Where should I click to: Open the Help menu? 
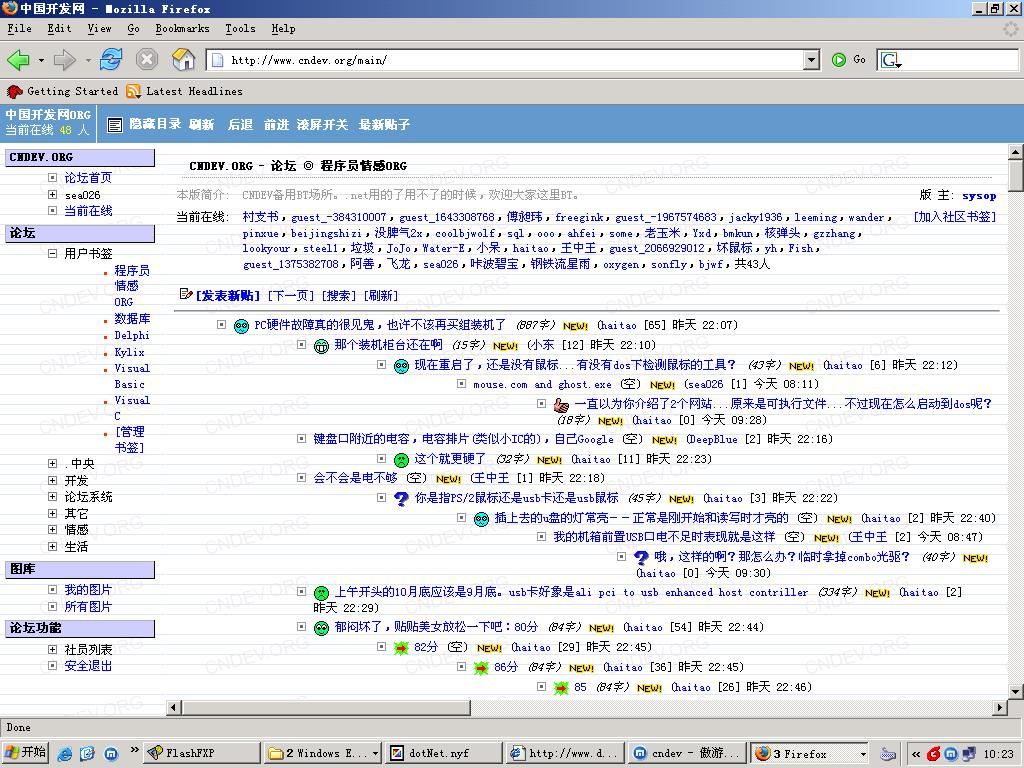[283, 29]
